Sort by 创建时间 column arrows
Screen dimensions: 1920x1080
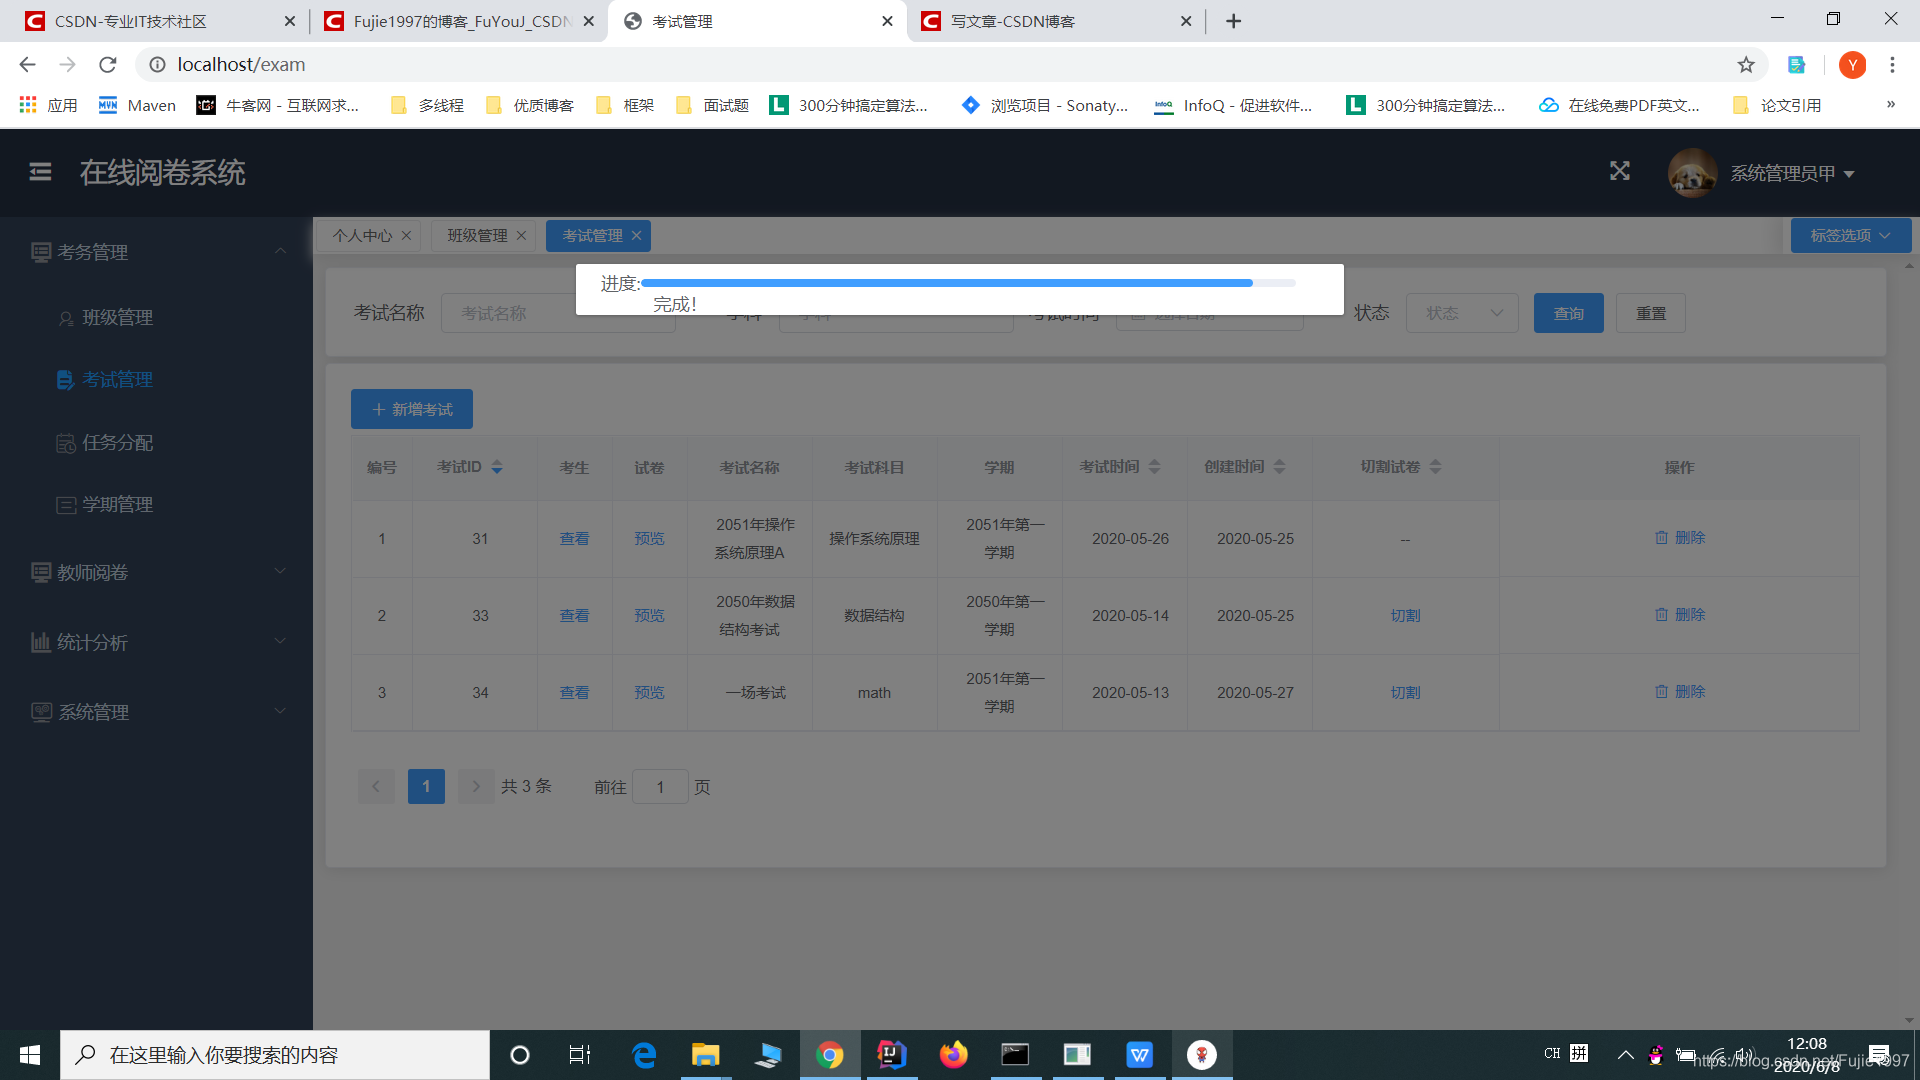1279,467
